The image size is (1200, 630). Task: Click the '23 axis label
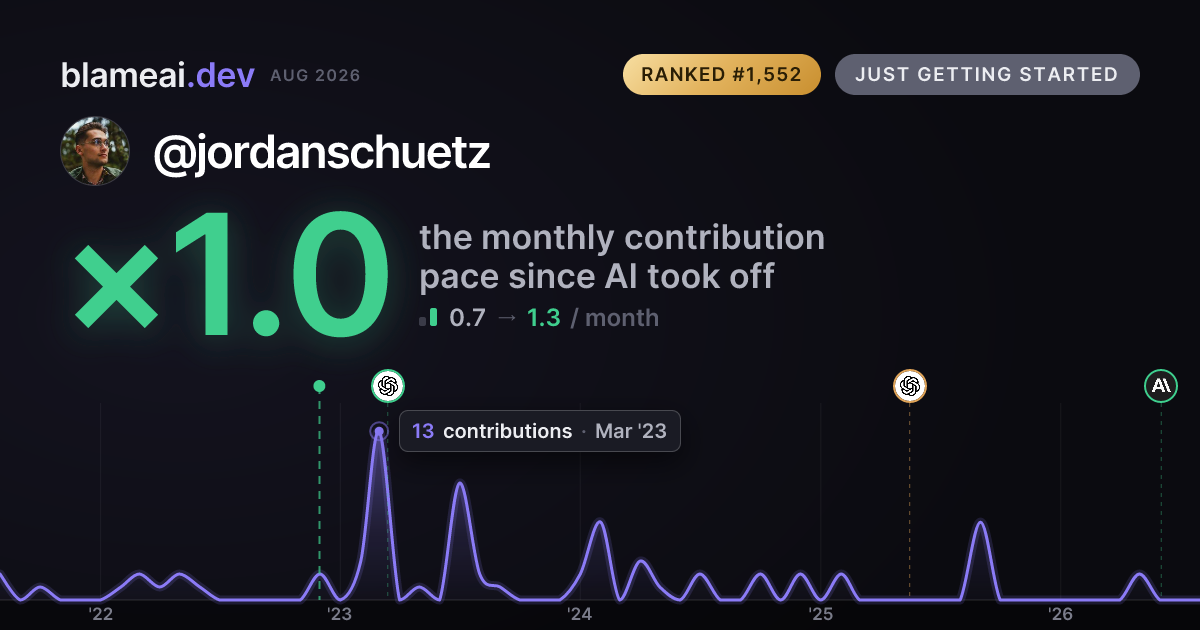340,613
